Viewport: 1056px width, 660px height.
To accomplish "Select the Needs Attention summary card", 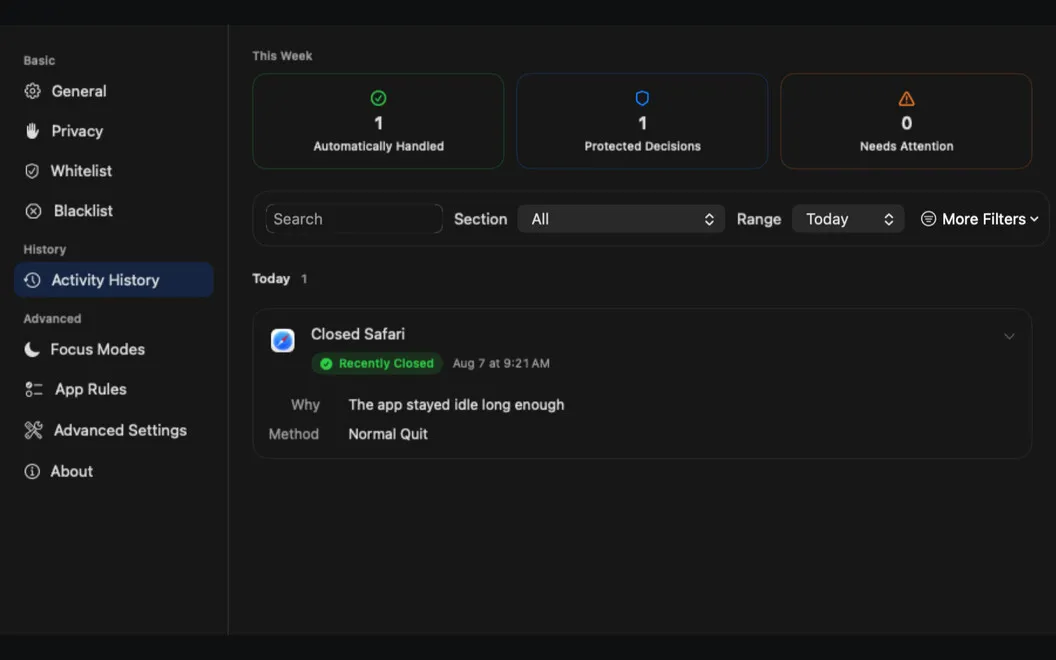I will point(906,121).
